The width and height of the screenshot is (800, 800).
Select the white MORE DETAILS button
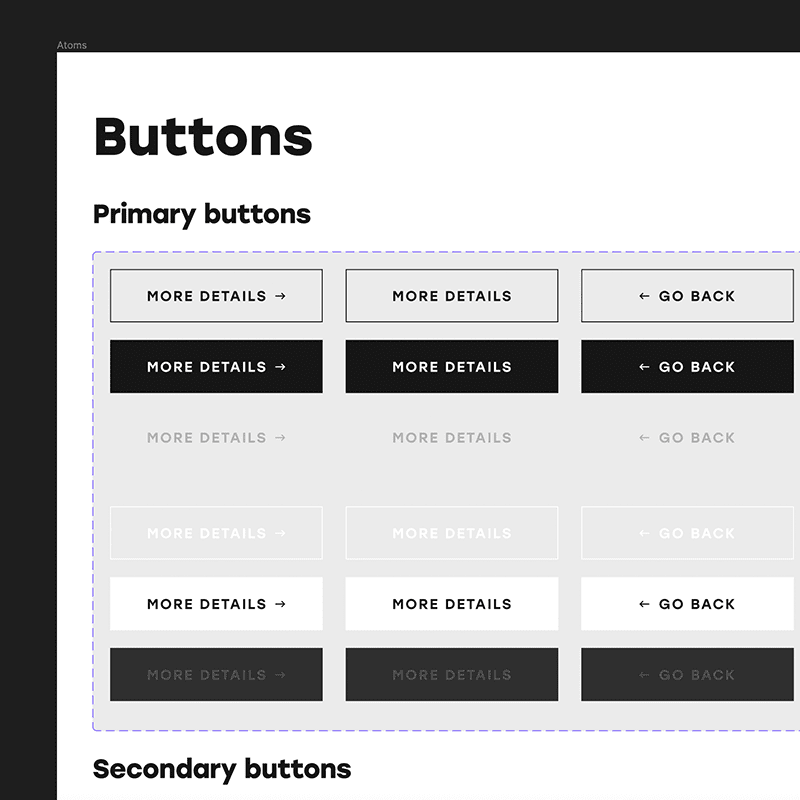451,604
